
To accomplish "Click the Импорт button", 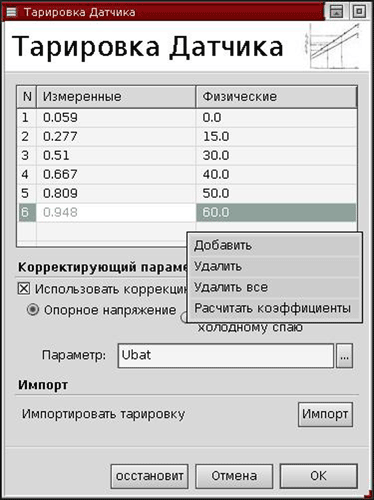I will point(325,414).
